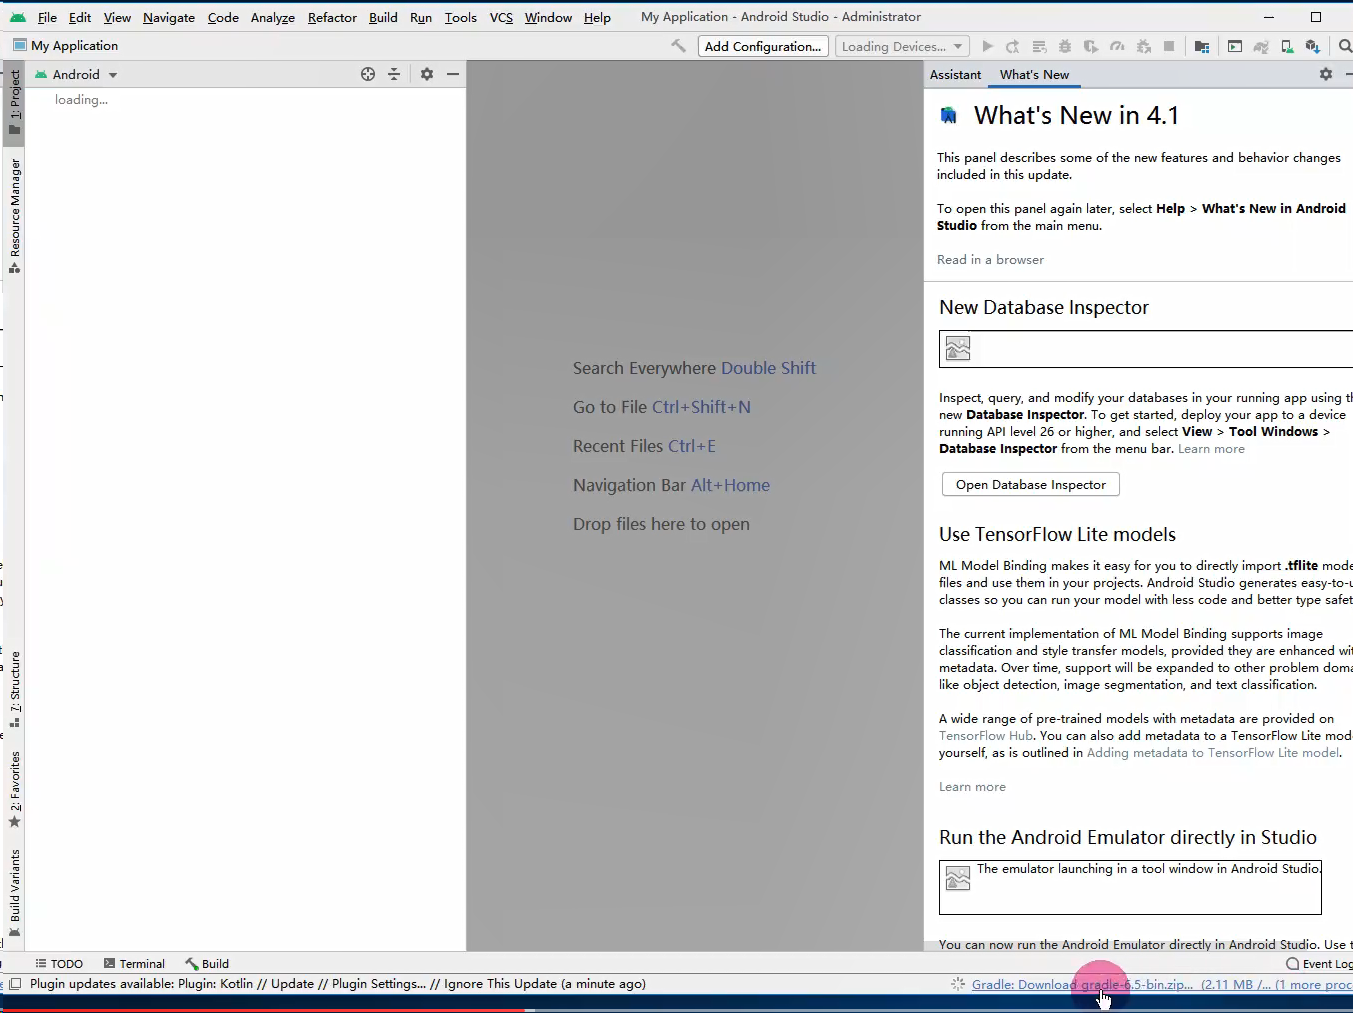Toggle the 2: Favorites side tab
1353x1013 pixels.
point(15,790)
